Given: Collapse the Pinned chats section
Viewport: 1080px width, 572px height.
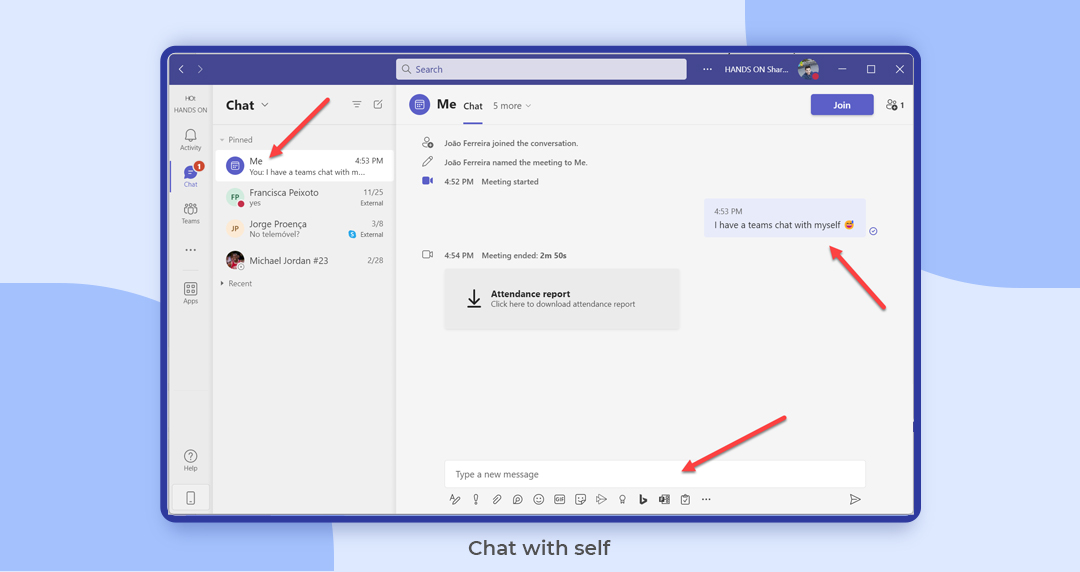Looking at the screenshot, I should [x=236, y=140].
